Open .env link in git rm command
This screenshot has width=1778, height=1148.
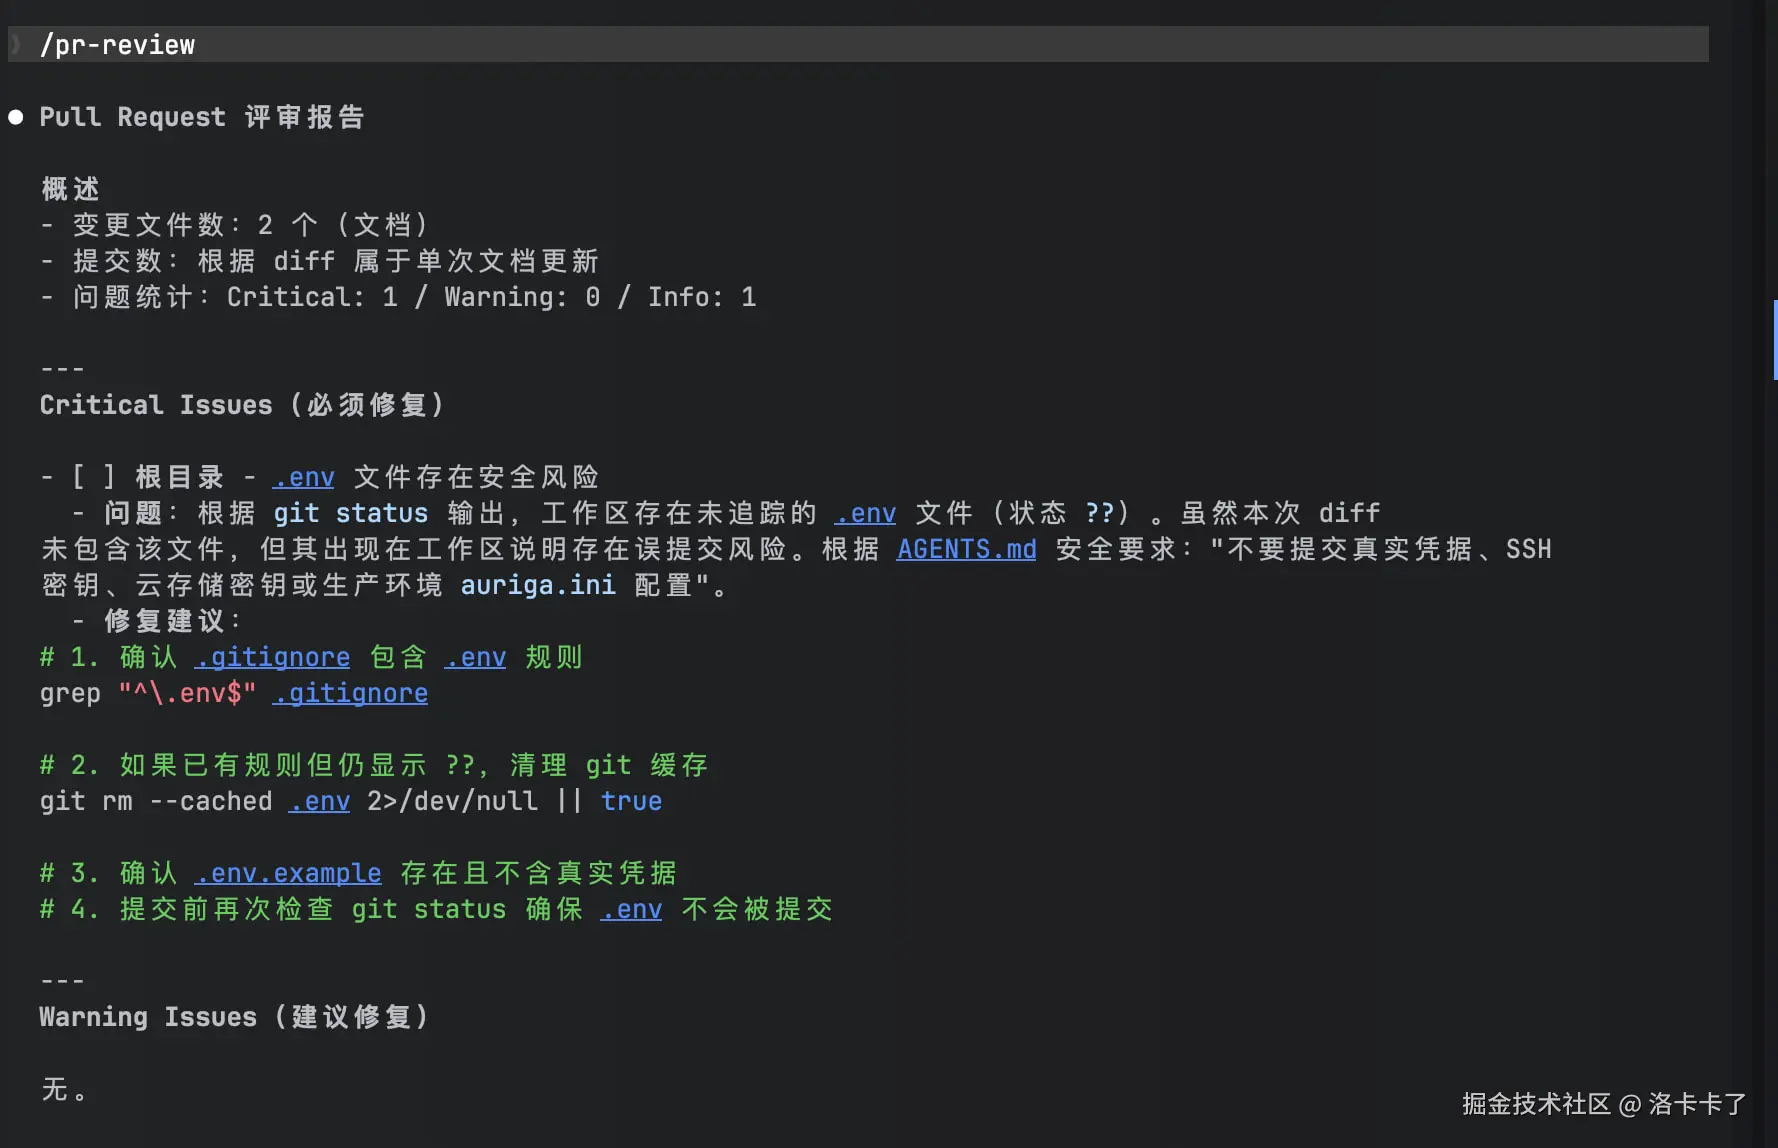click(319, 801)
